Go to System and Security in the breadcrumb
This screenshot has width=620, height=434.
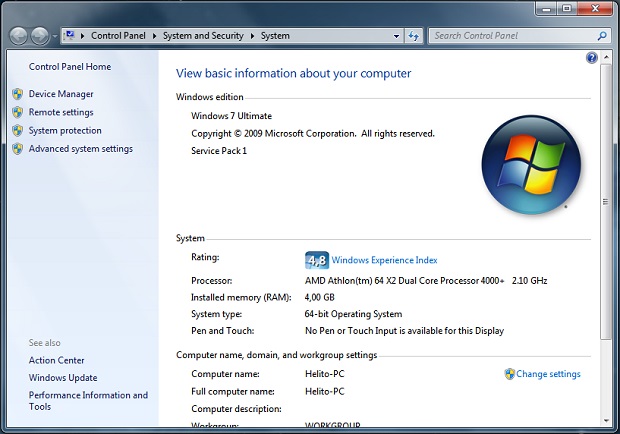204,36
